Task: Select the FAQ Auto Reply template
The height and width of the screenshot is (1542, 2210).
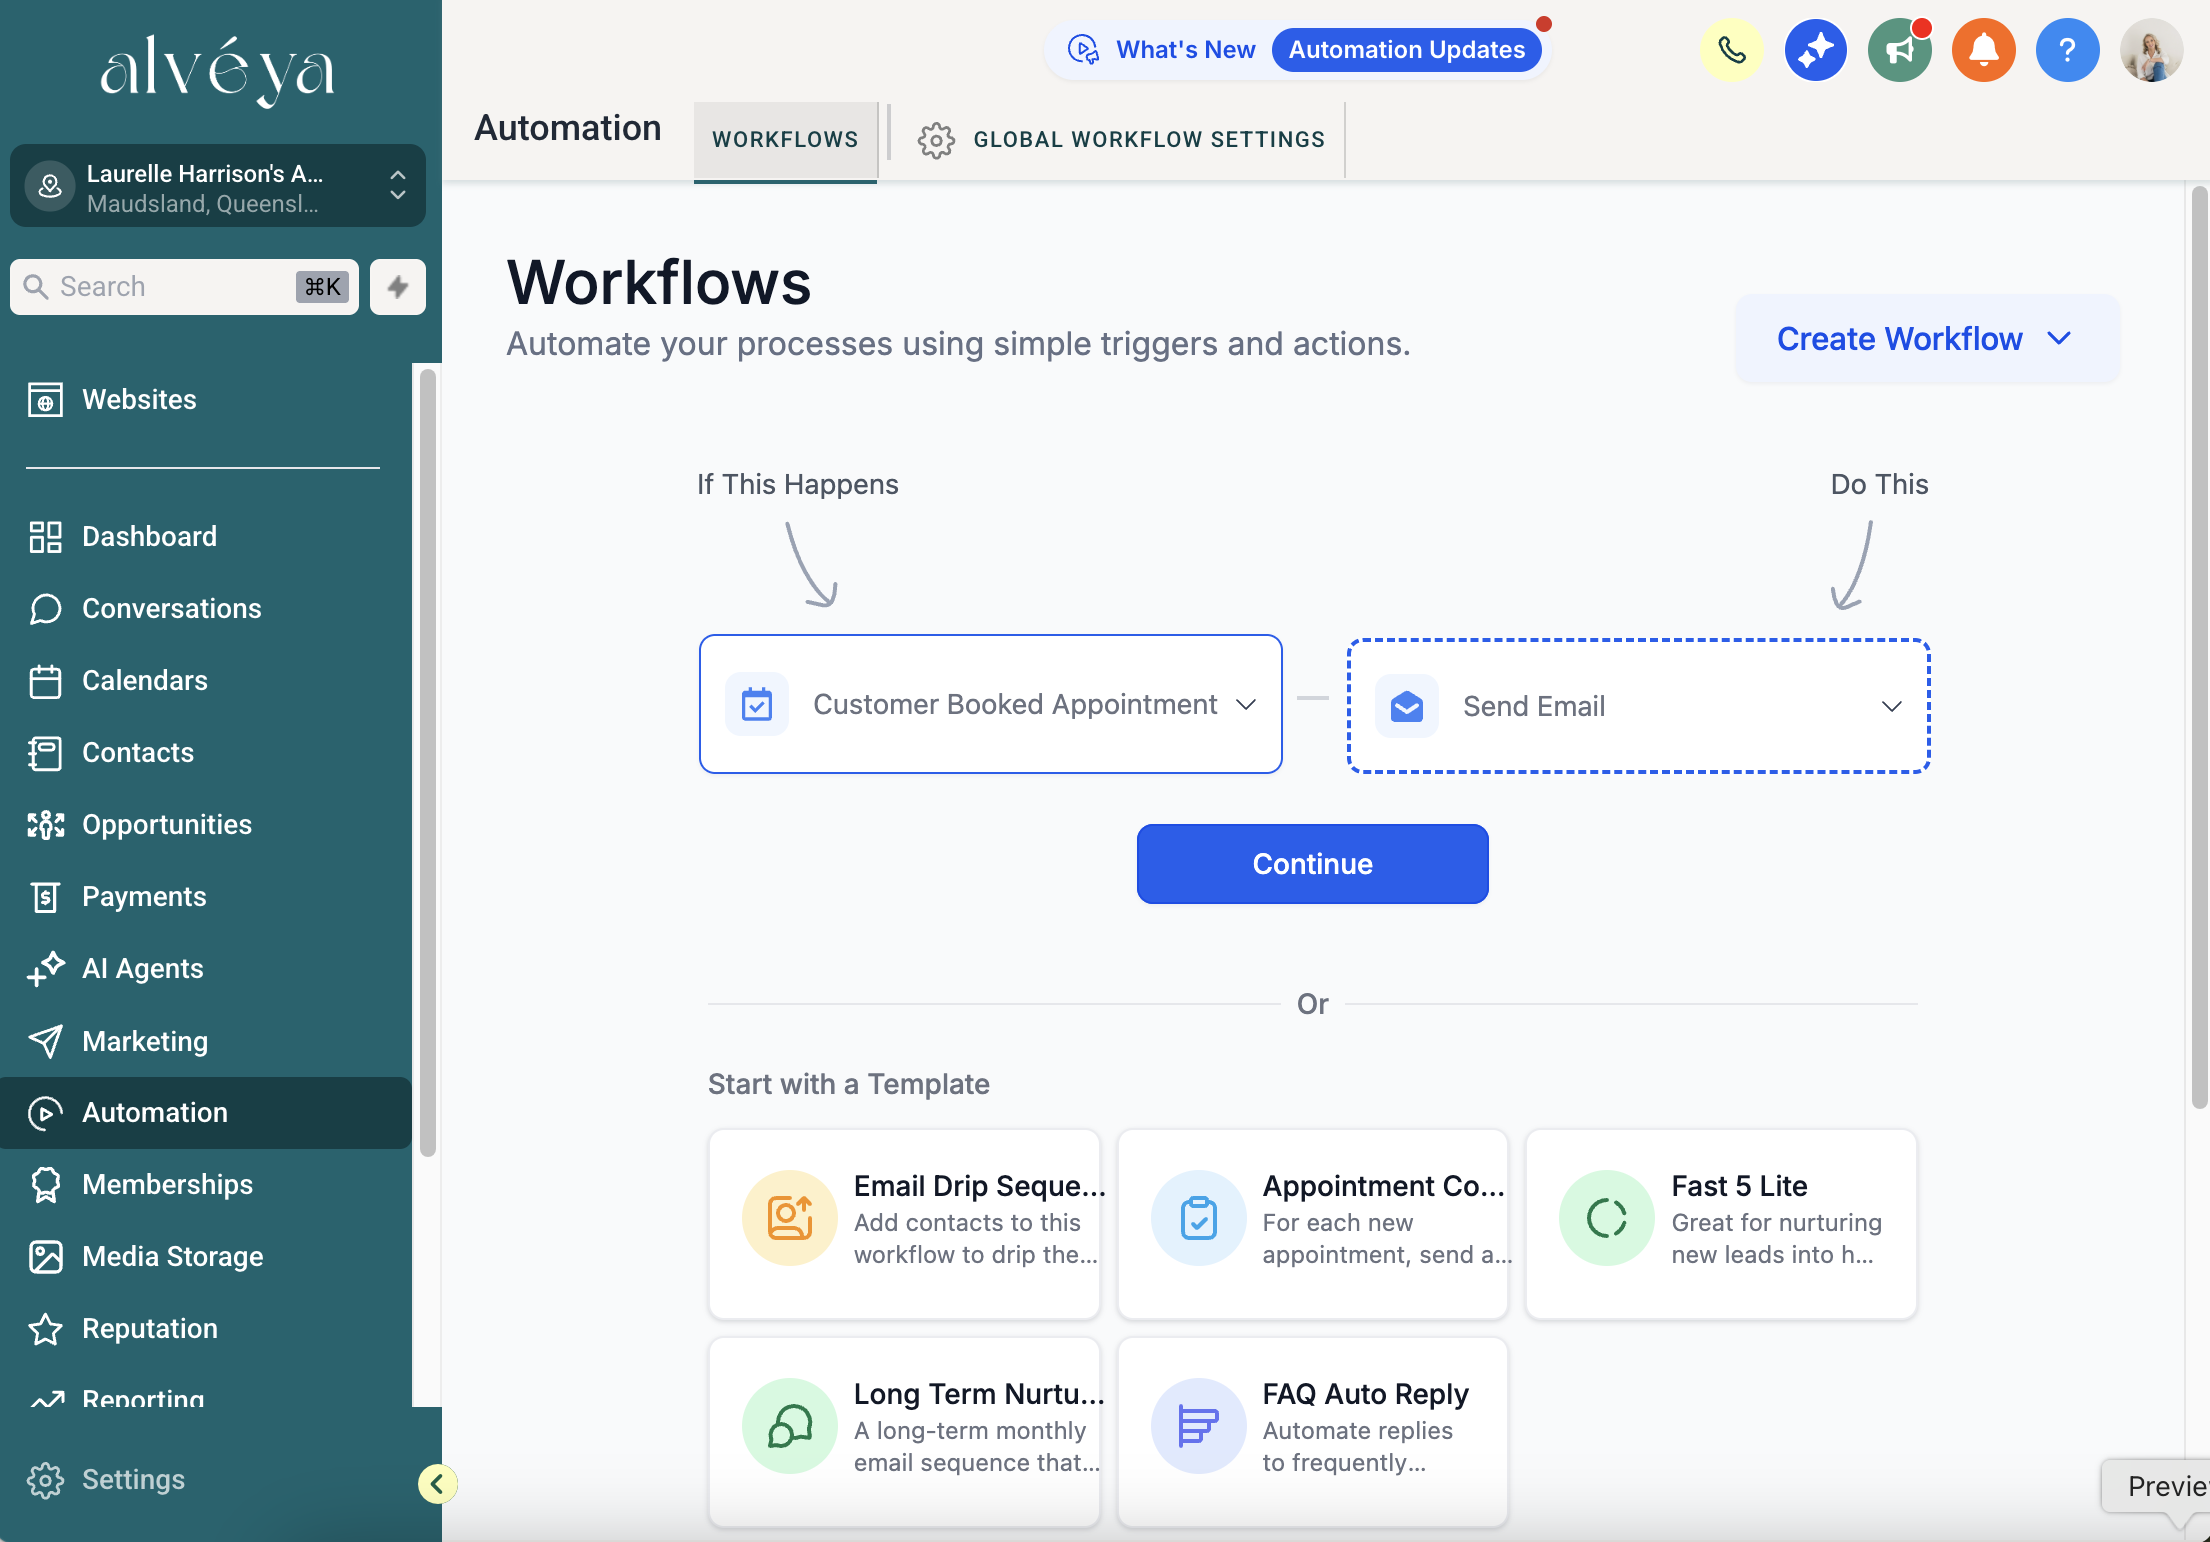Action: (x=1312, y=1432)
